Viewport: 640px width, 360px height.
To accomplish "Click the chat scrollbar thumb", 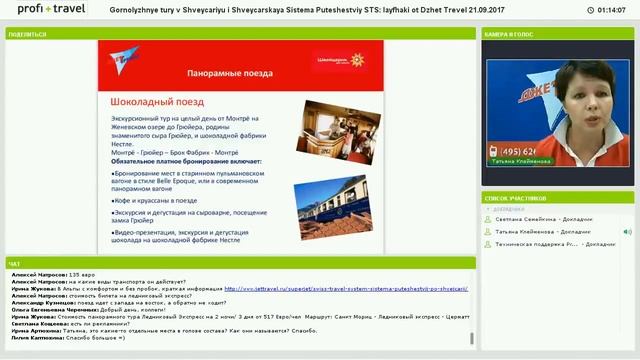I will (472, 338).
